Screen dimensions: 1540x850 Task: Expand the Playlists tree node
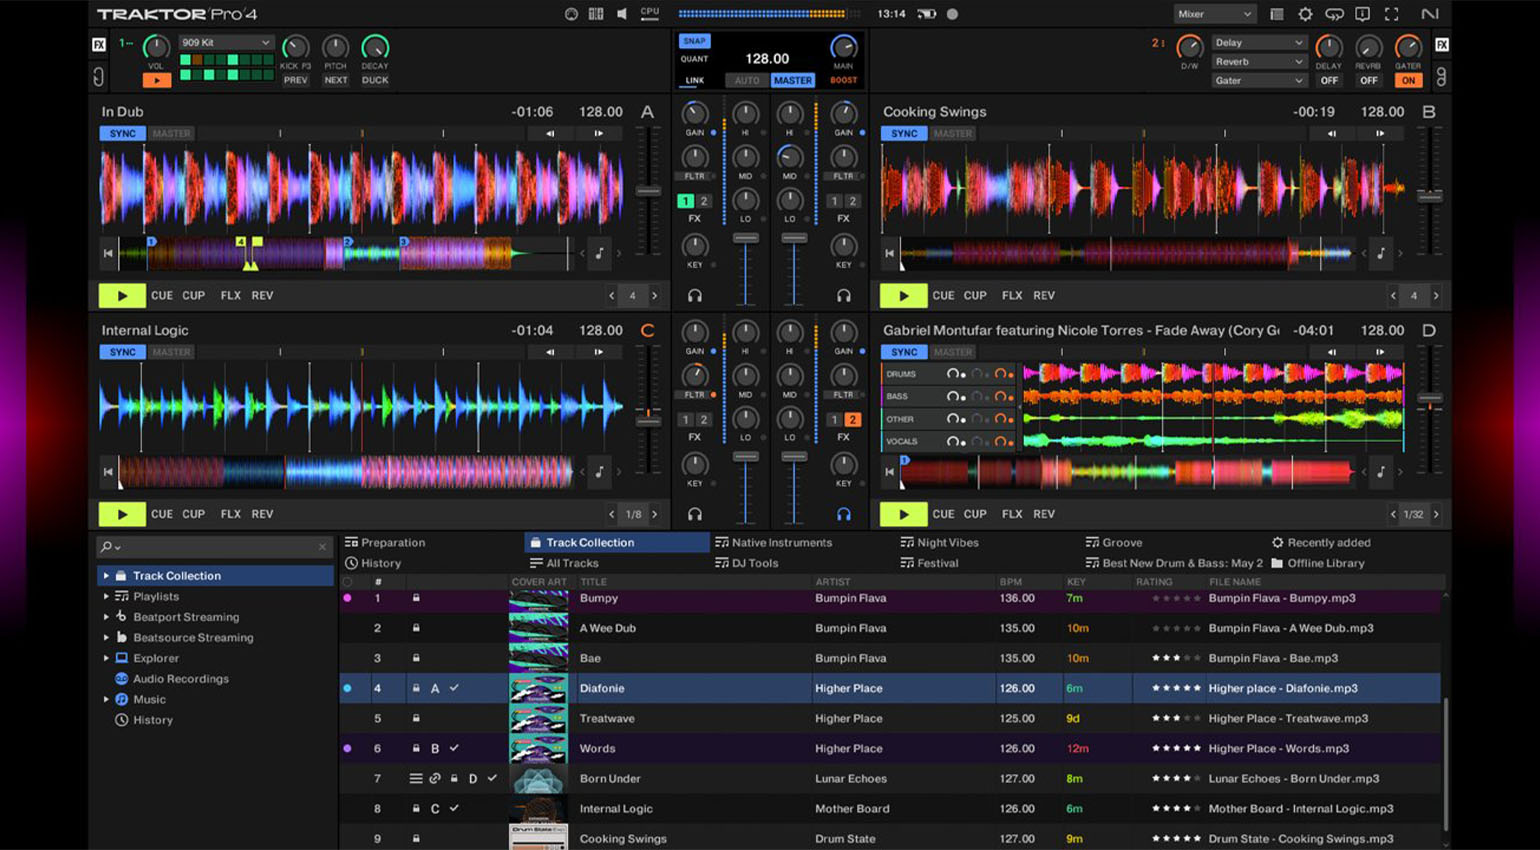(x=106, y=596)
